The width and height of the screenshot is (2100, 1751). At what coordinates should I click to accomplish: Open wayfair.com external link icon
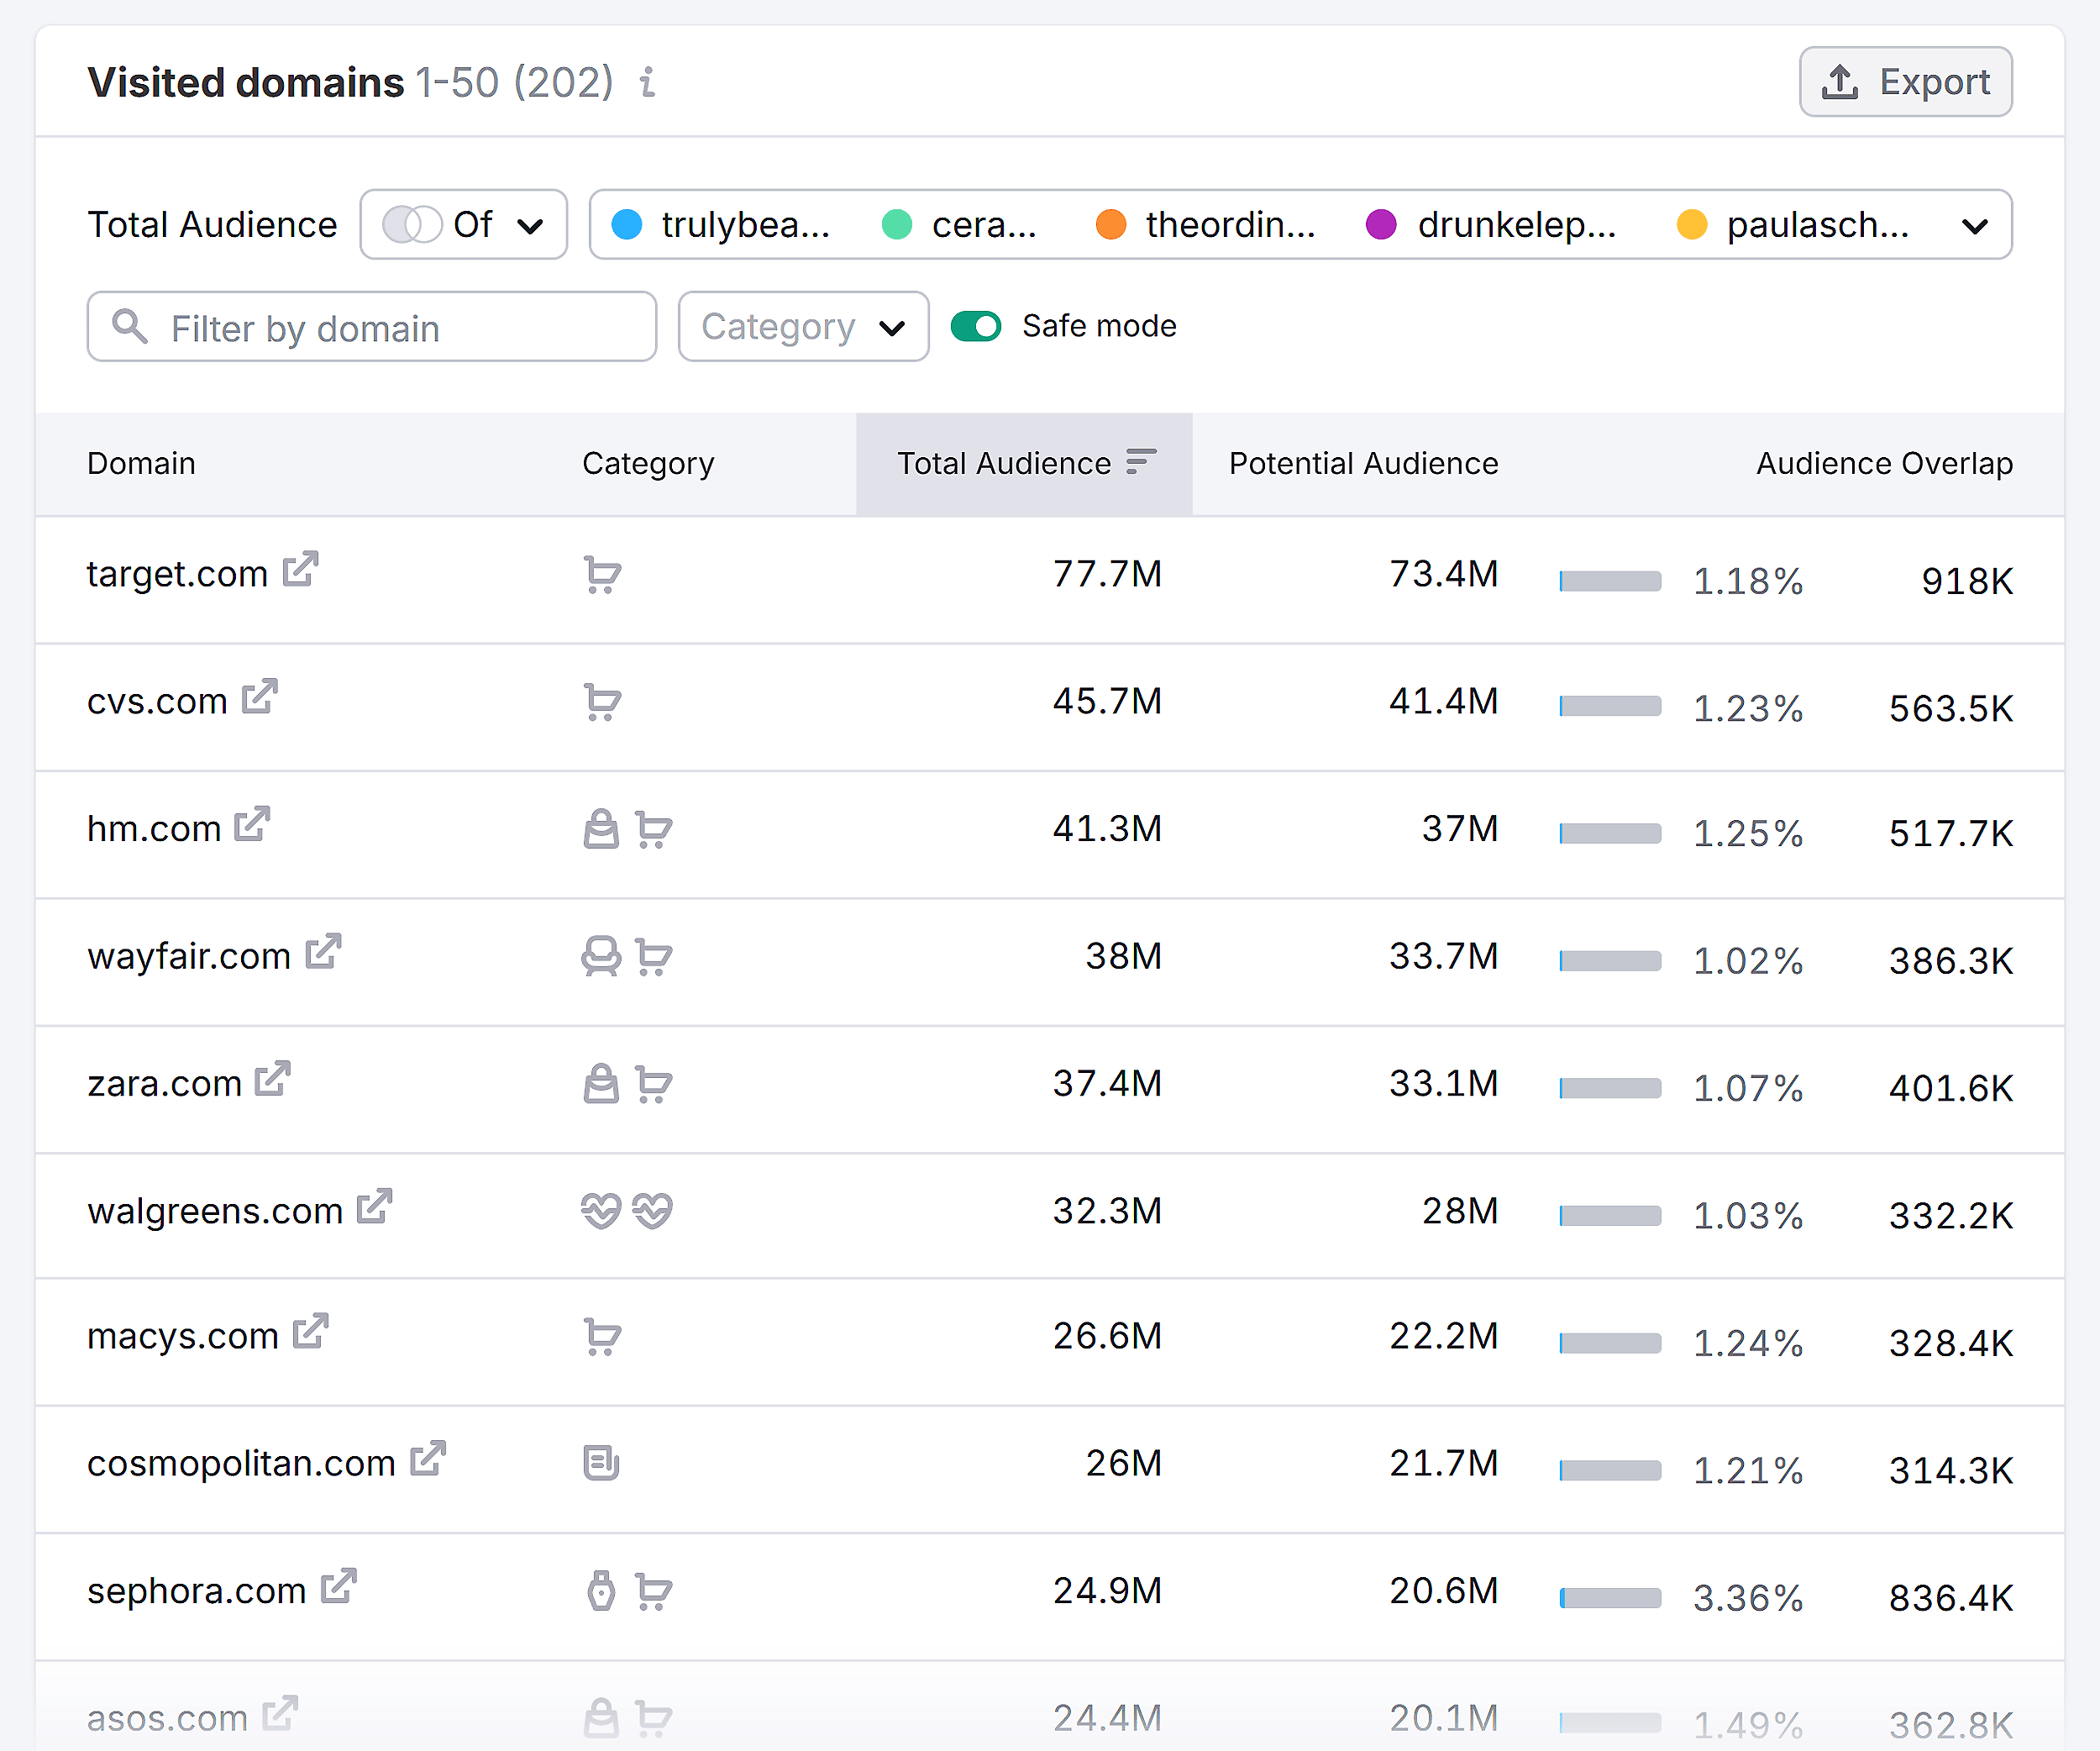(324, 952)
